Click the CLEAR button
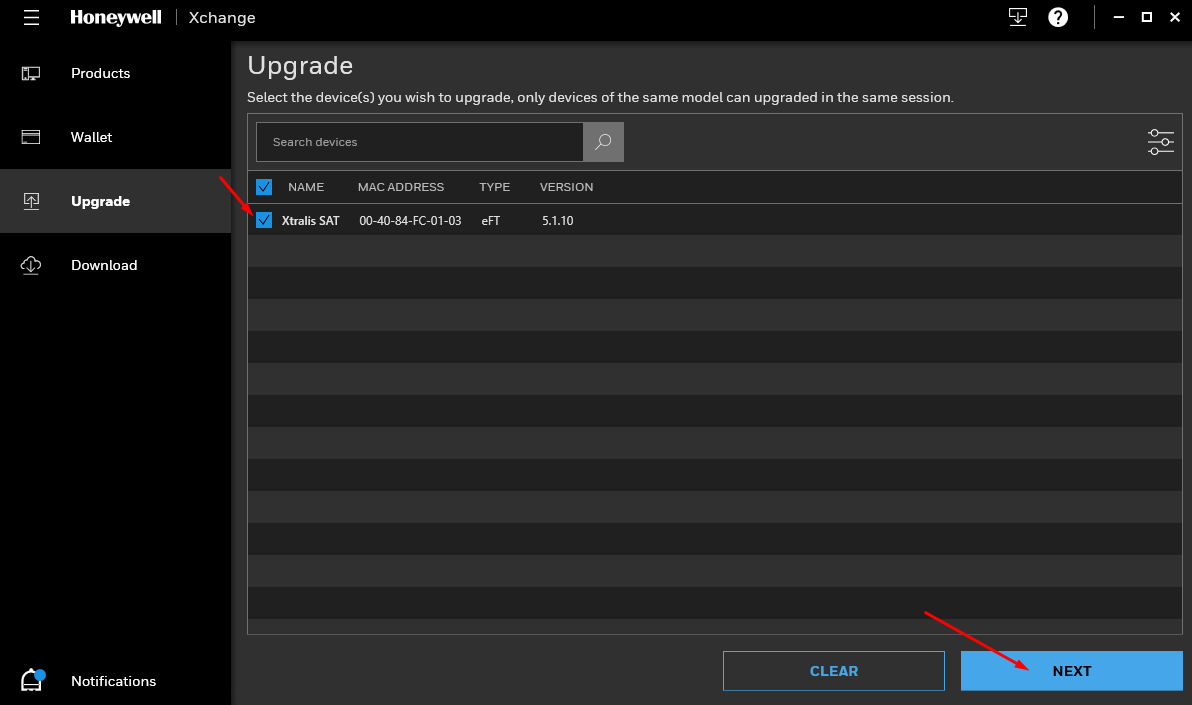The image size is (1192, 705). 834,671
